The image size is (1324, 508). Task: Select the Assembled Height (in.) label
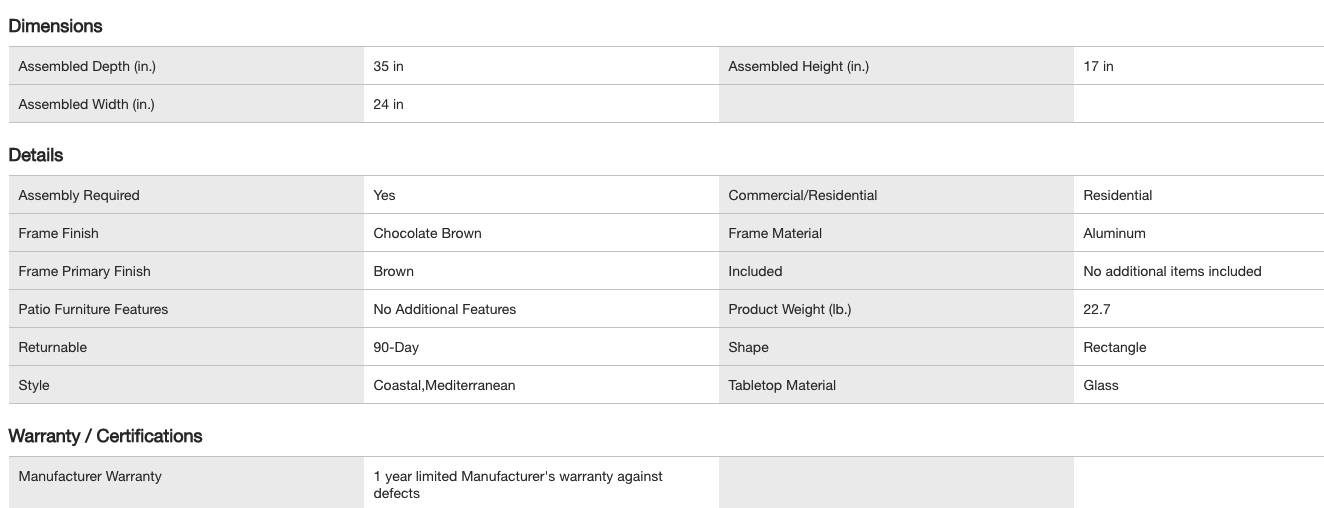(x=798, y=66)
